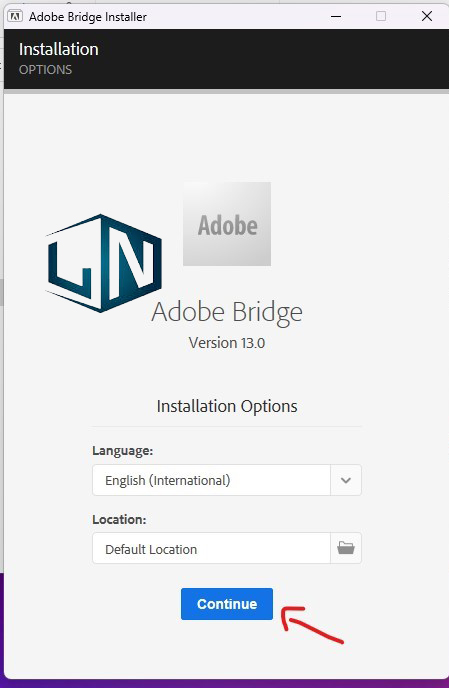Click the Adobe Bridge product name

[x=227, y=312]
